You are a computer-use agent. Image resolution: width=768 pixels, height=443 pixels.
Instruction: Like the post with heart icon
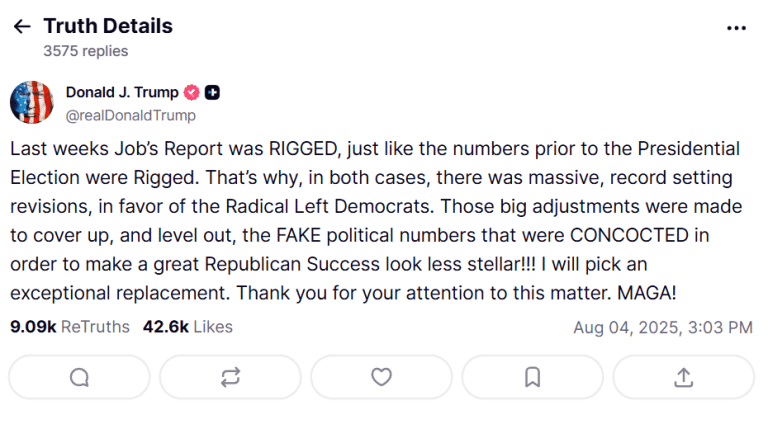pyautogui.click(x=381, y=377)
